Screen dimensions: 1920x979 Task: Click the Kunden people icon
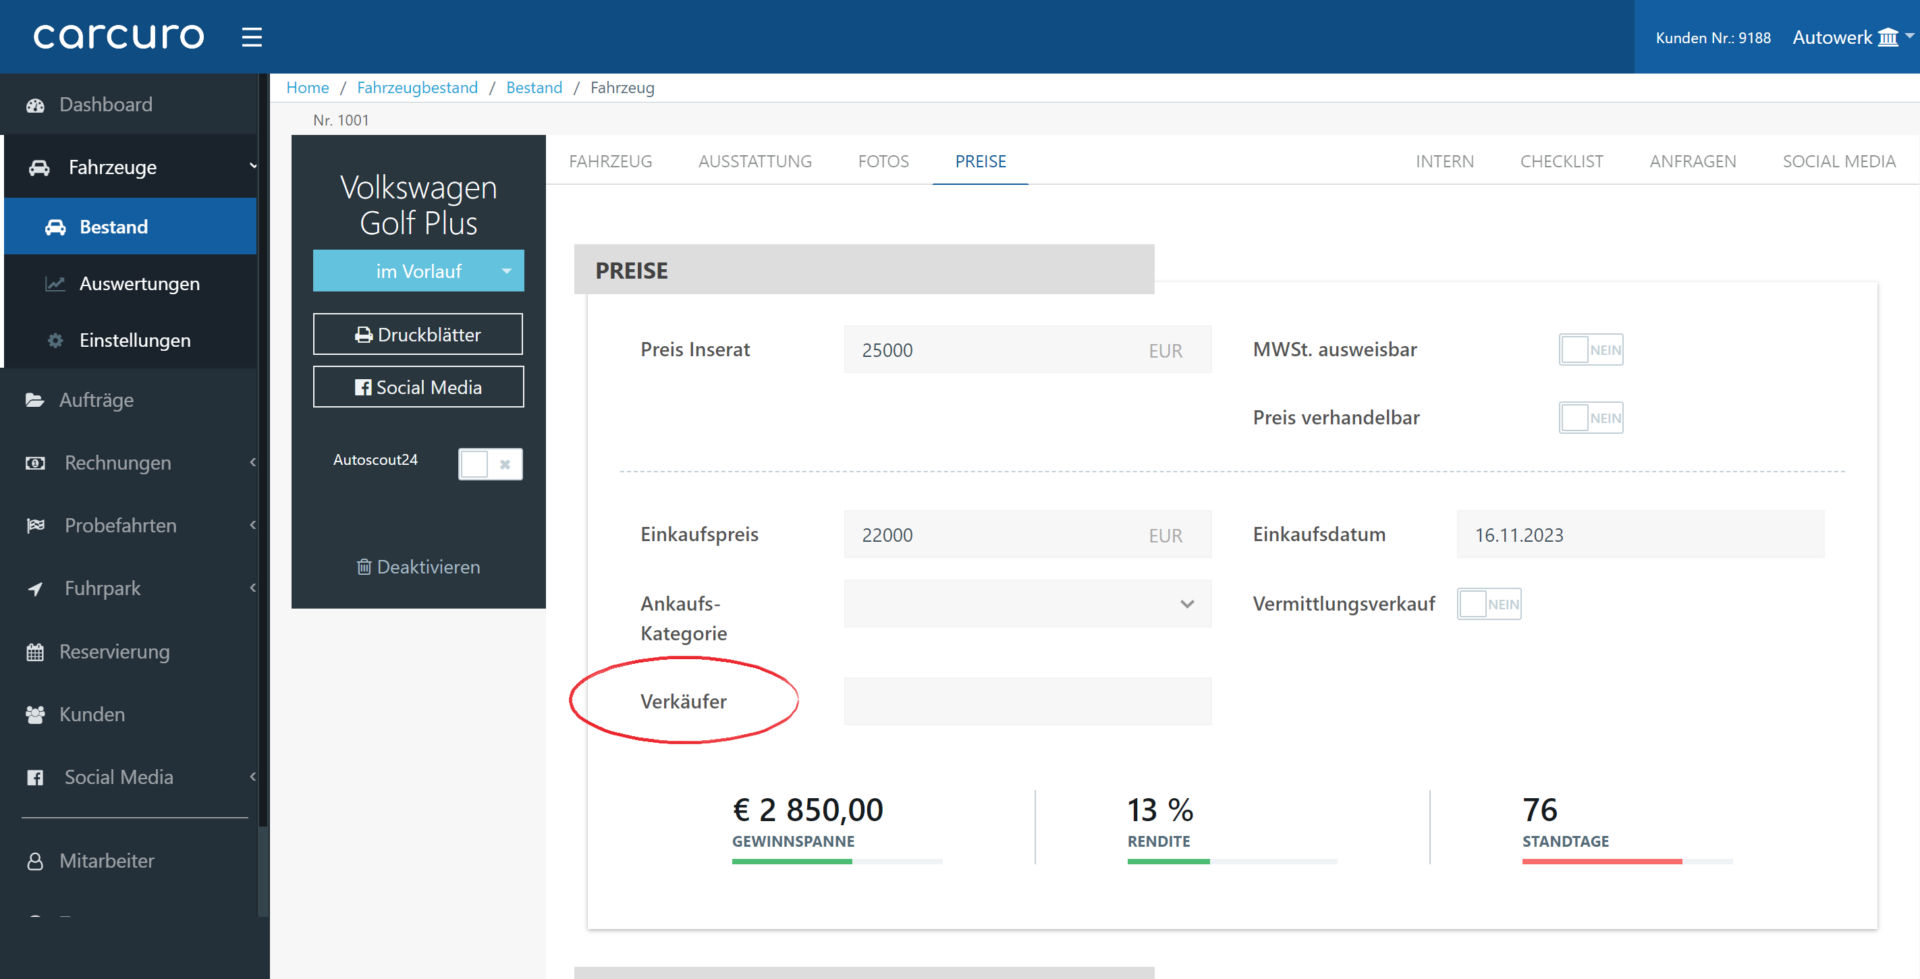pyautogui.click(x=35, y=715)
